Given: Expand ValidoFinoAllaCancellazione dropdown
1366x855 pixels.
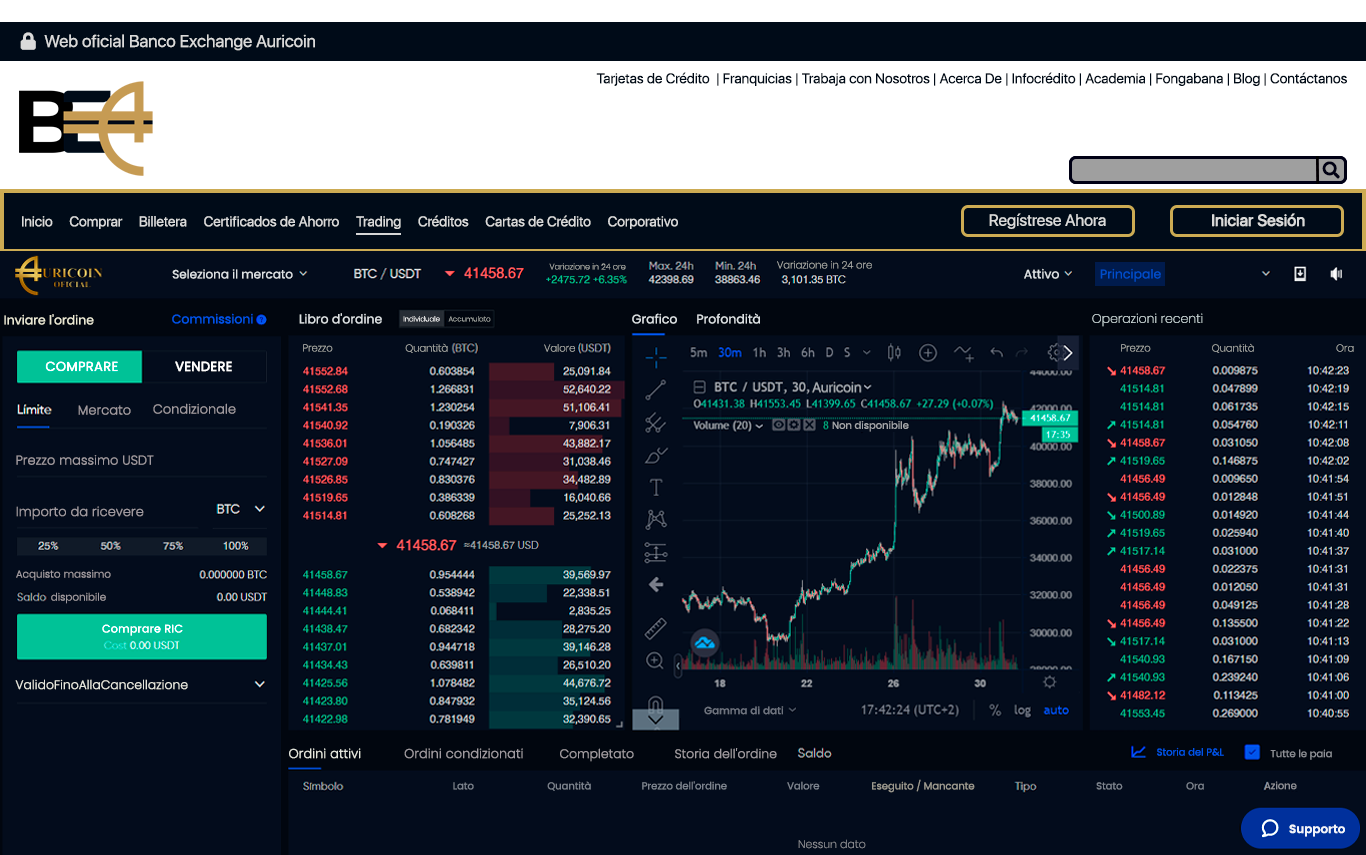Looking at the screenshot, I should tap(141, 685).
